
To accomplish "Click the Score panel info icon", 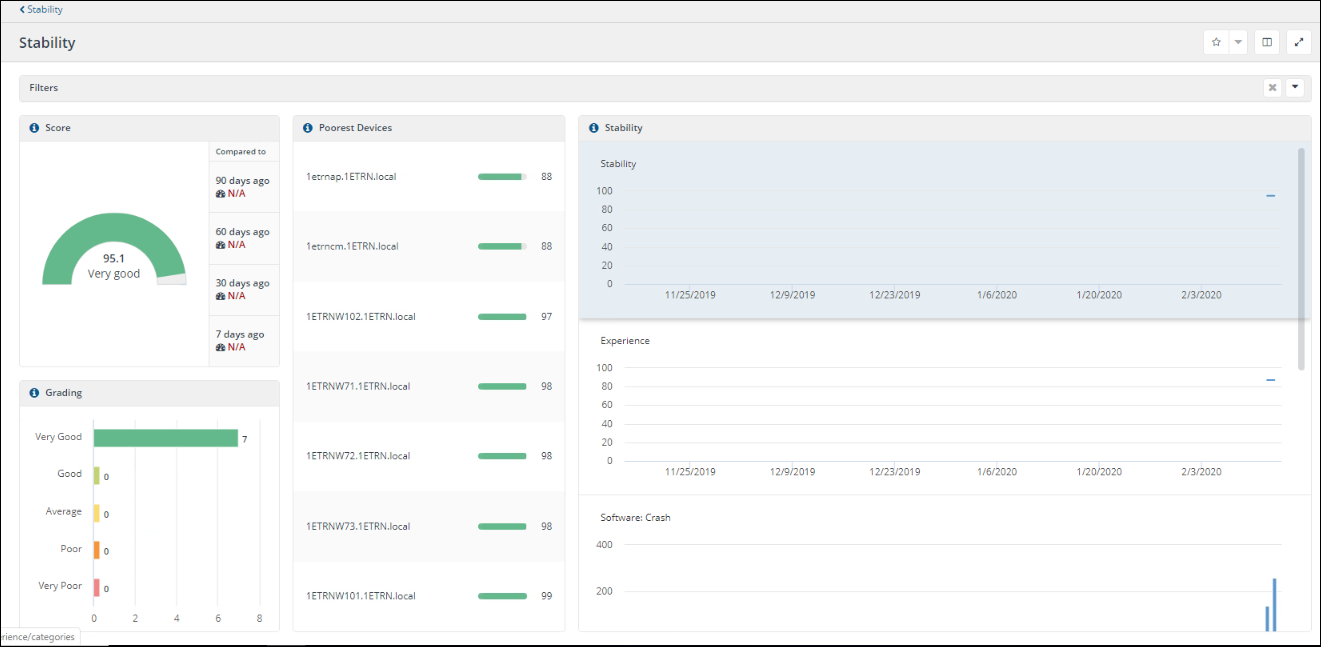I will coord(34,128).
